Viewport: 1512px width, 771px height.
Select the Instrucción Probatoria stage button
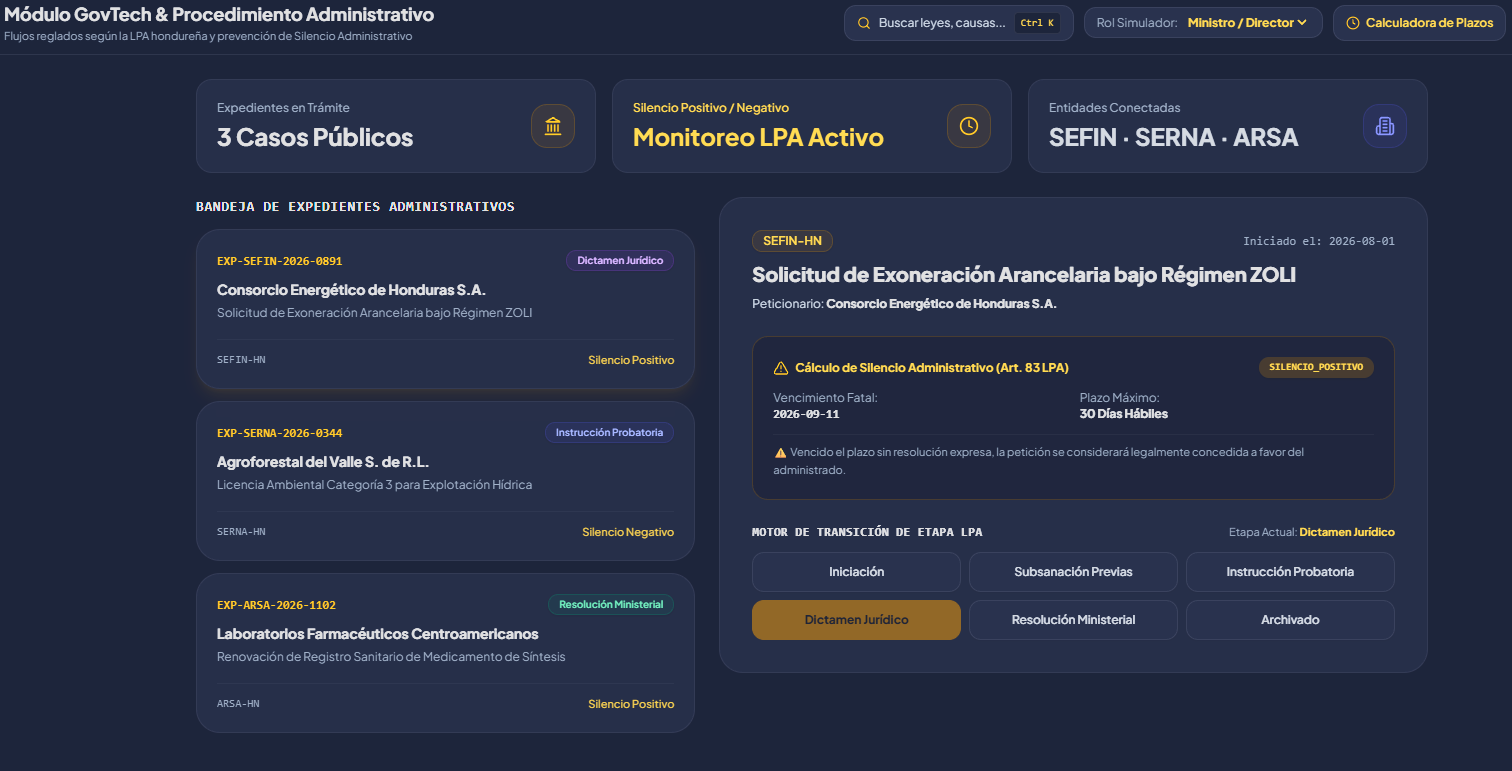[x=1290, y=572]
